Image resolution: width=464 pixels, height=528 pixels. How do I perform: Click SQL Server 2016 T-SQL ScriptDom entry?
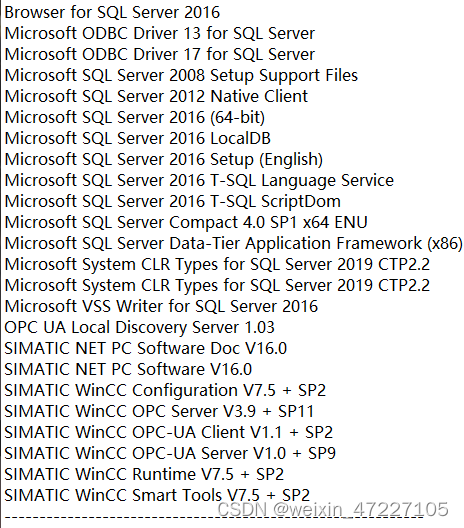(173, 201)
